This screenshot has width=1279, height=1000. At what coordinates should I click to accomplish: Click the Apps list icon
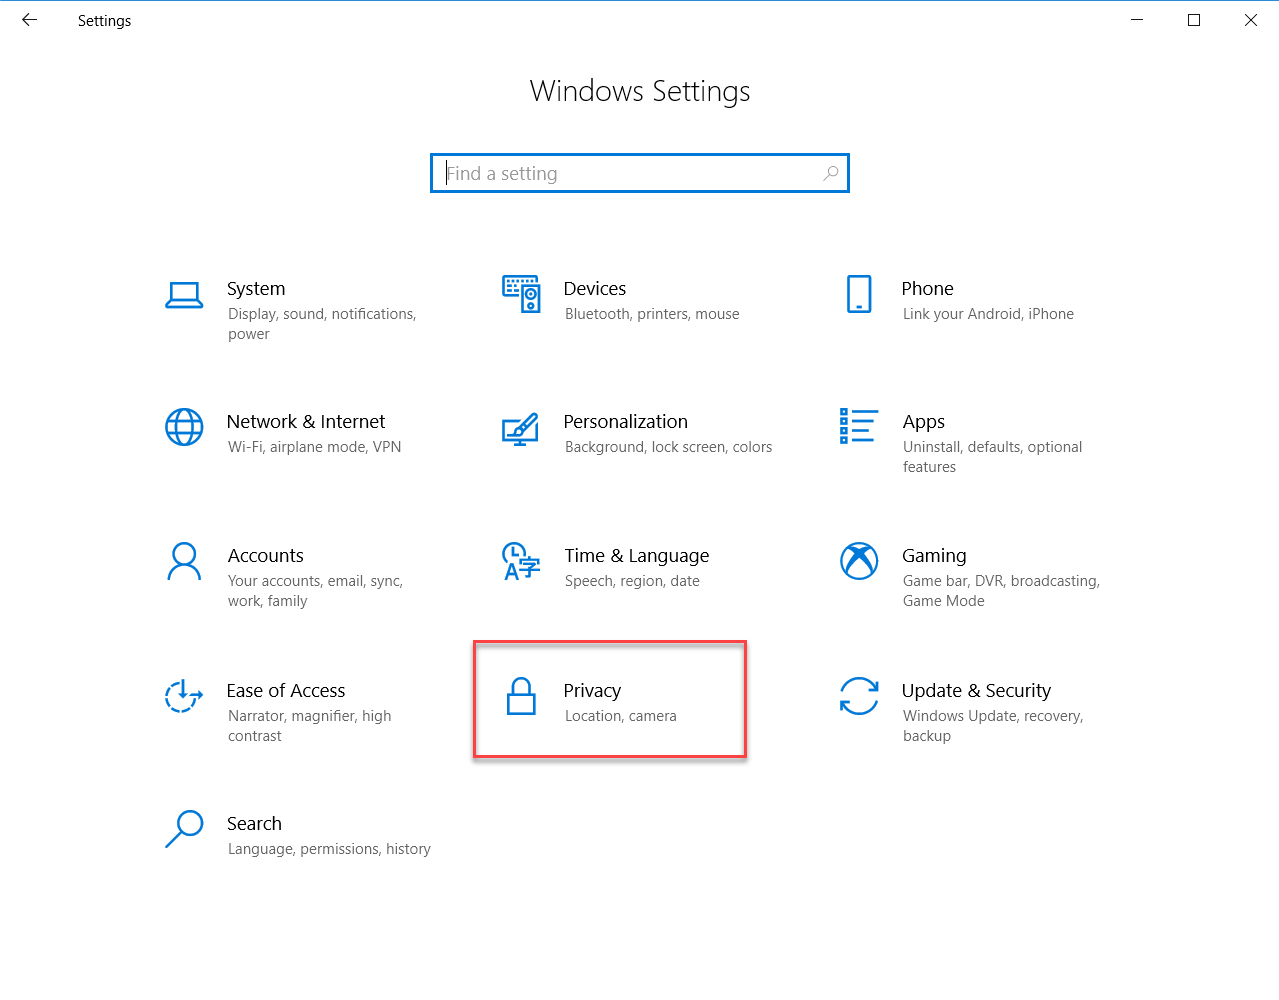tap(859, 426)
